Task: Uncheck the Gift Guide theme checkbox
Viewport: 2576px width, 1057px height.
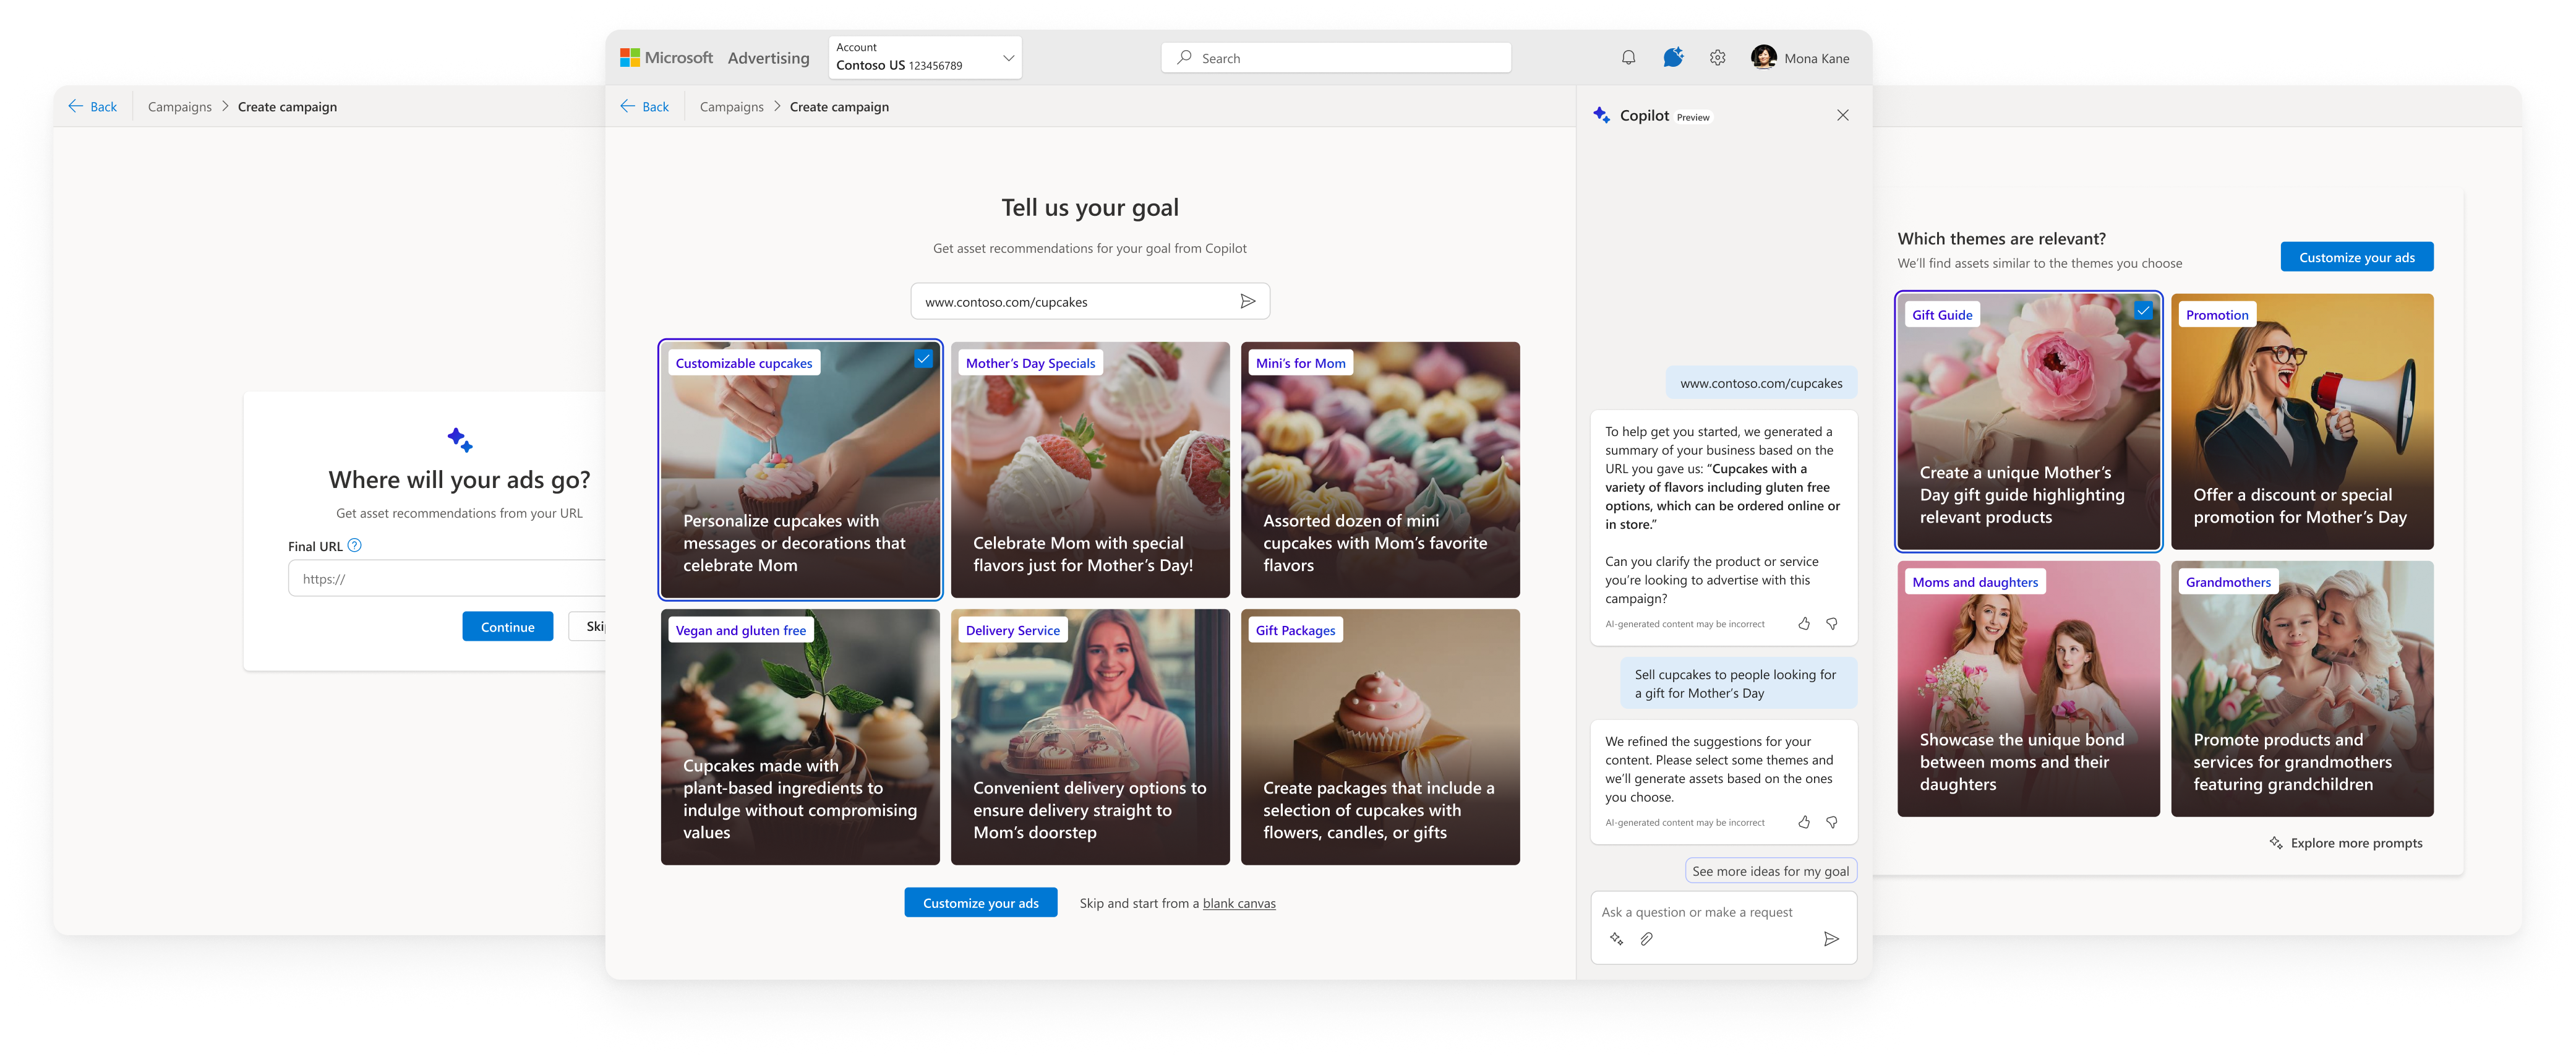Action: click(2143, 310)
